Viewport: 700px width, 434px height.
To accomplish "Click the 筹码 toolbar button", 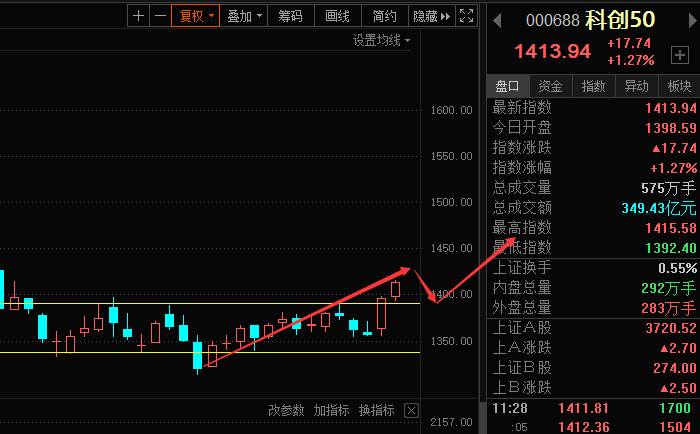I will [291, 16].
